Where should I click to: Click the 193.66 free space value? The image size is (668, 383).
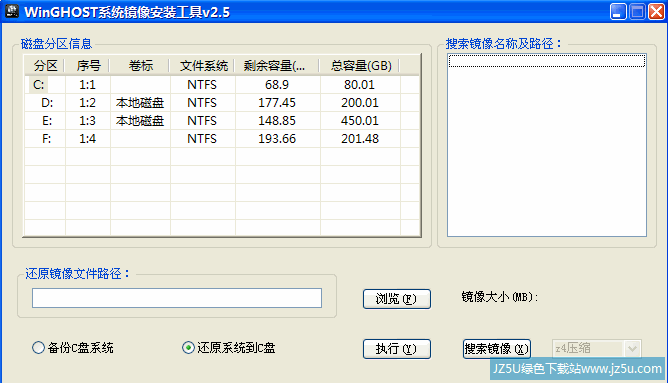[277, 138]
